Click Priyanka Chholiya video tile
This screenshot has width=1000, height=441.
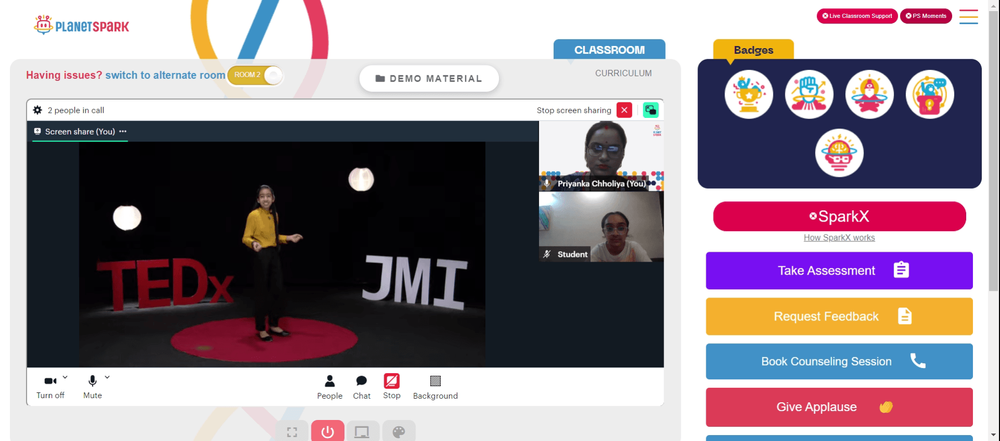pos(601,156)
